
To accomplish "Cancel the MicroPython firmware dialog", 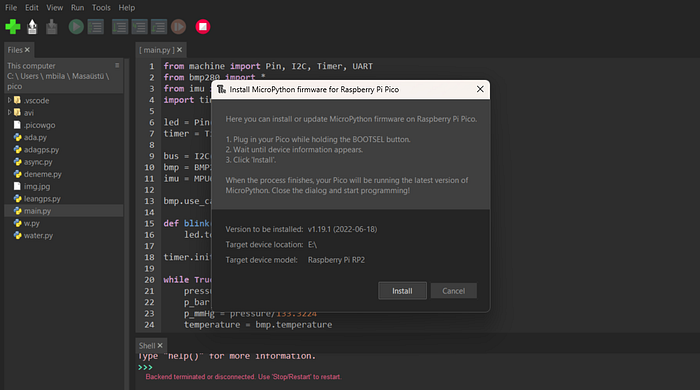I will point(454,291).
